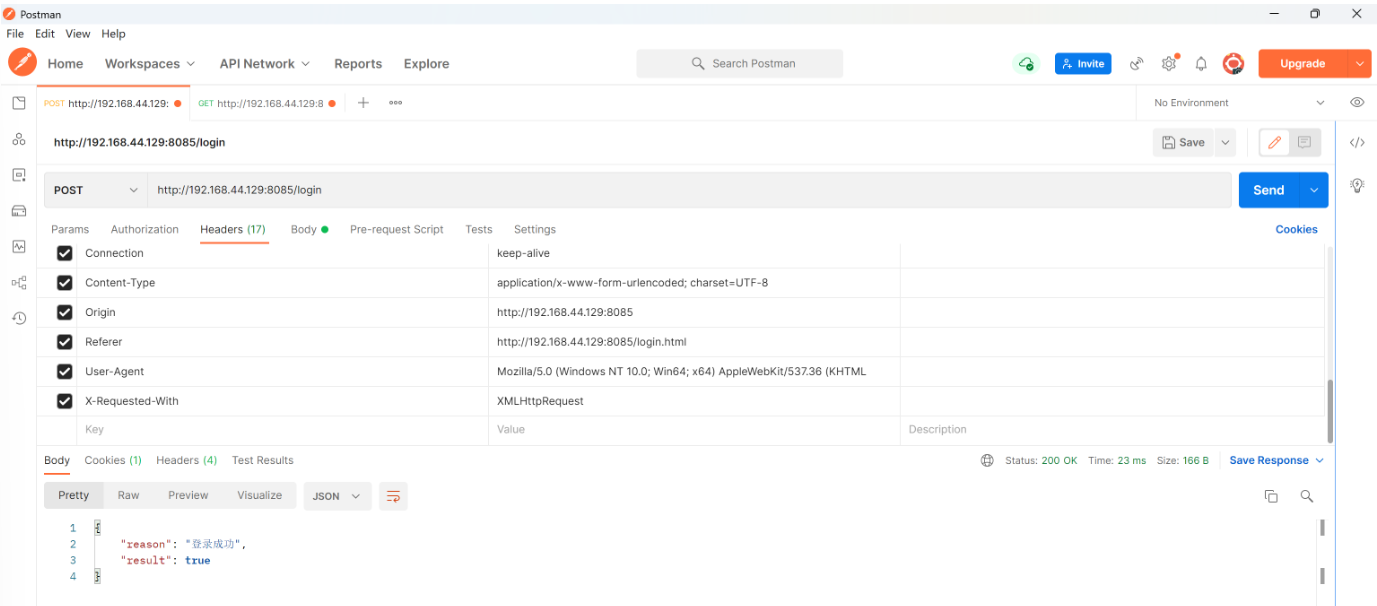Open the notifications bell icon

point(1201,63)
